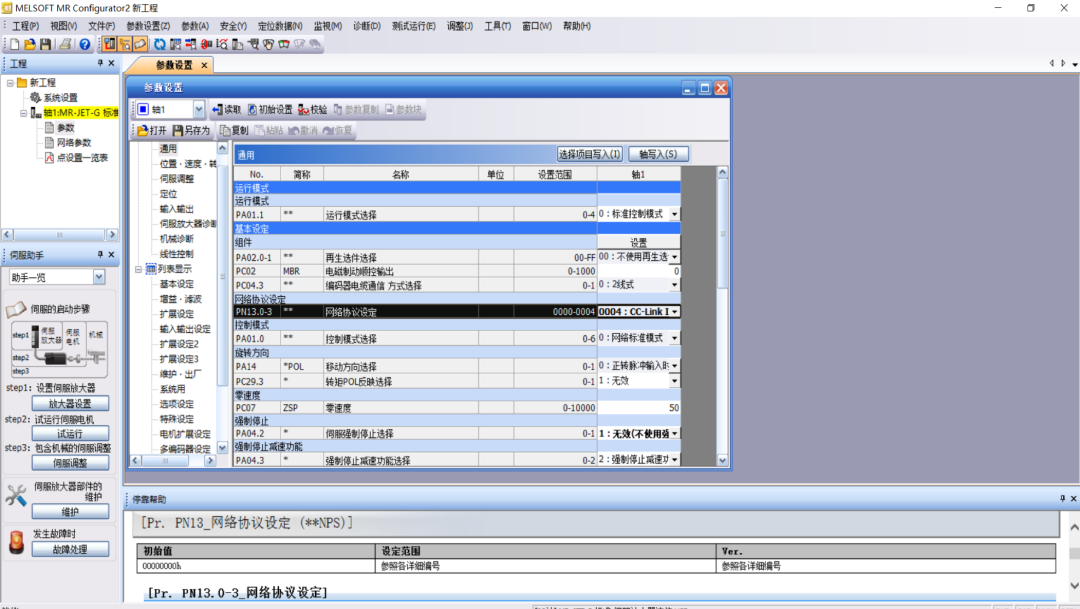Switch to the 参数设置 document tab

(x=174, y=65)
